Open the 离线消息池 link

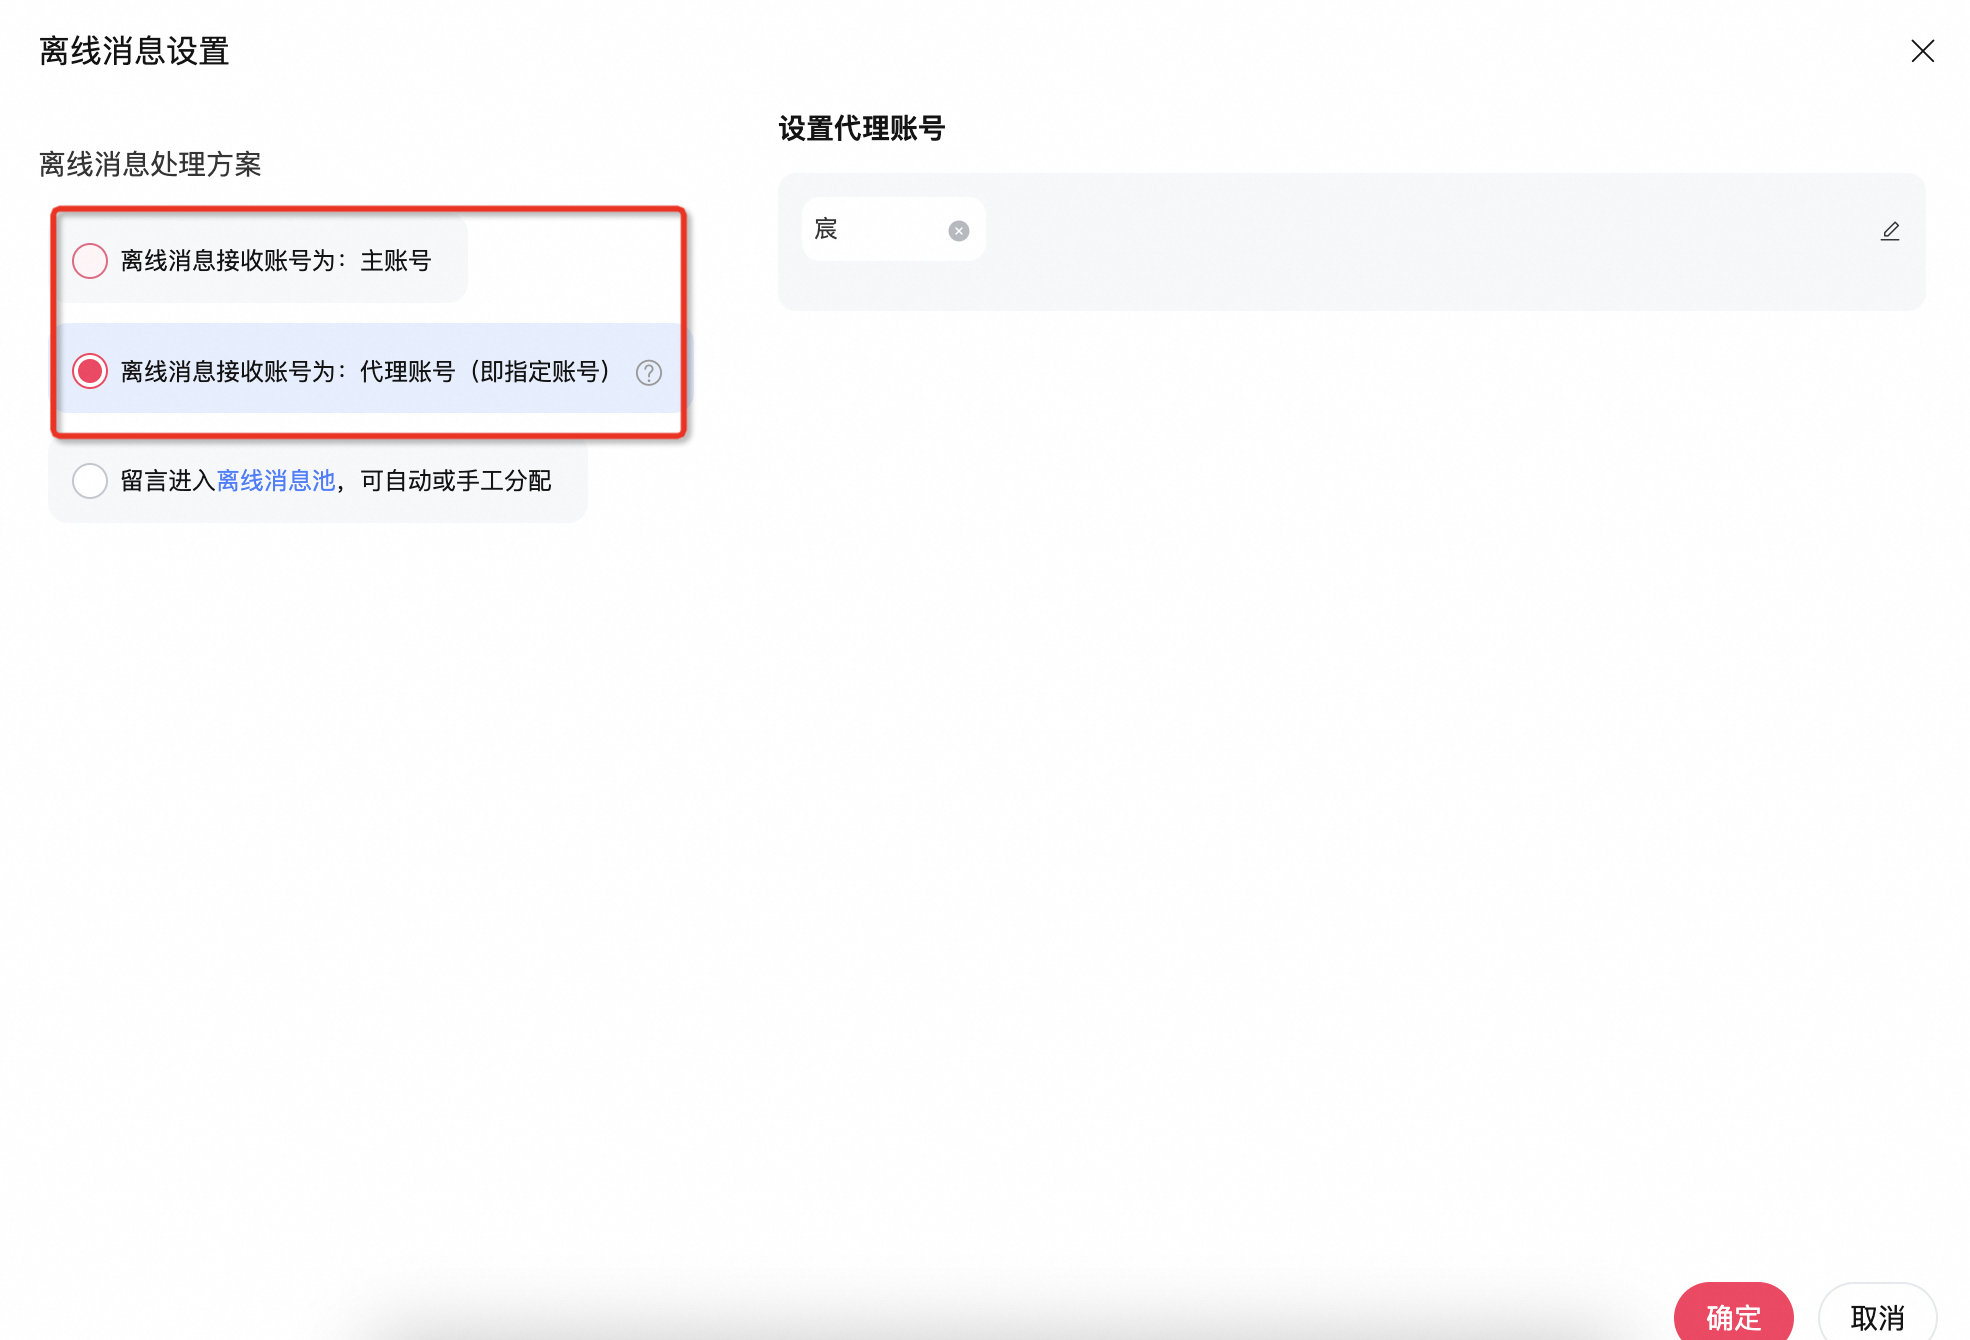coord(276,481)
